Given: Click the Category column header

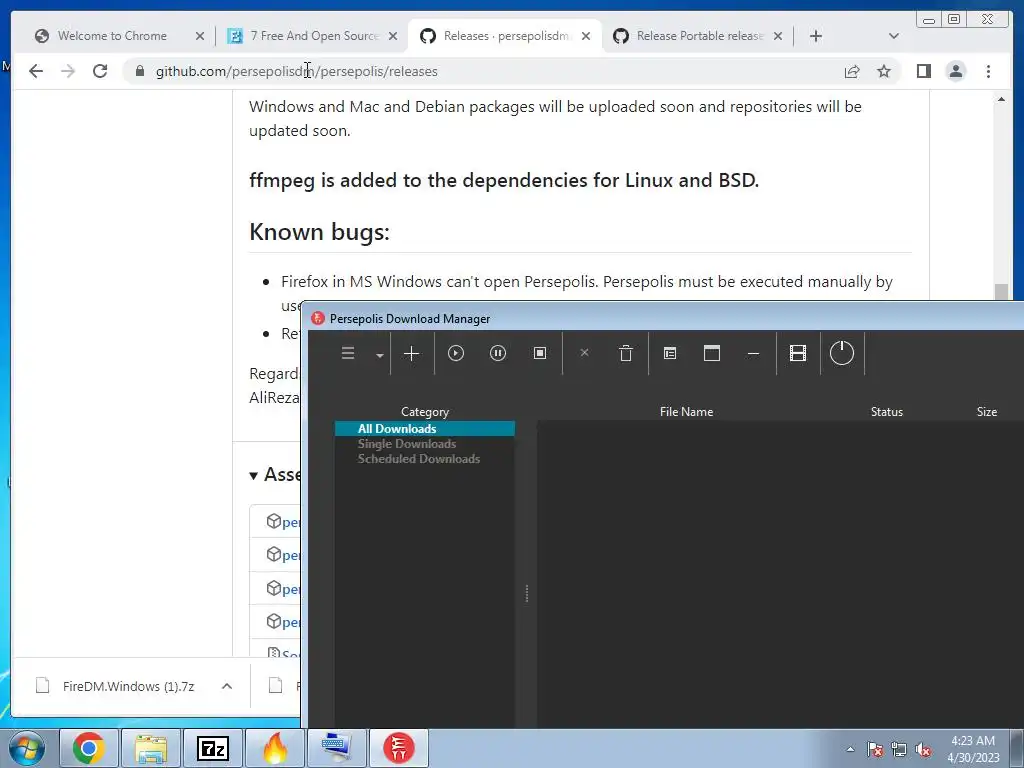Looking at the screenshot, I should click(x=424, y=411).
